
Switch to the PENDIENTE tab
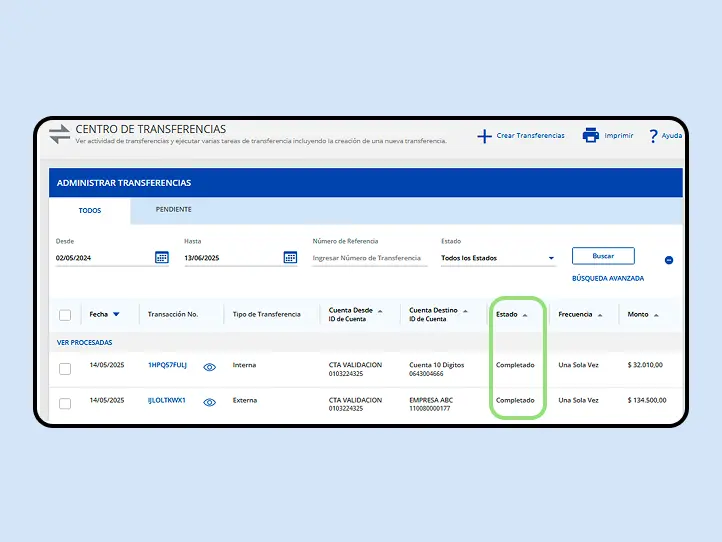(173, 210)
